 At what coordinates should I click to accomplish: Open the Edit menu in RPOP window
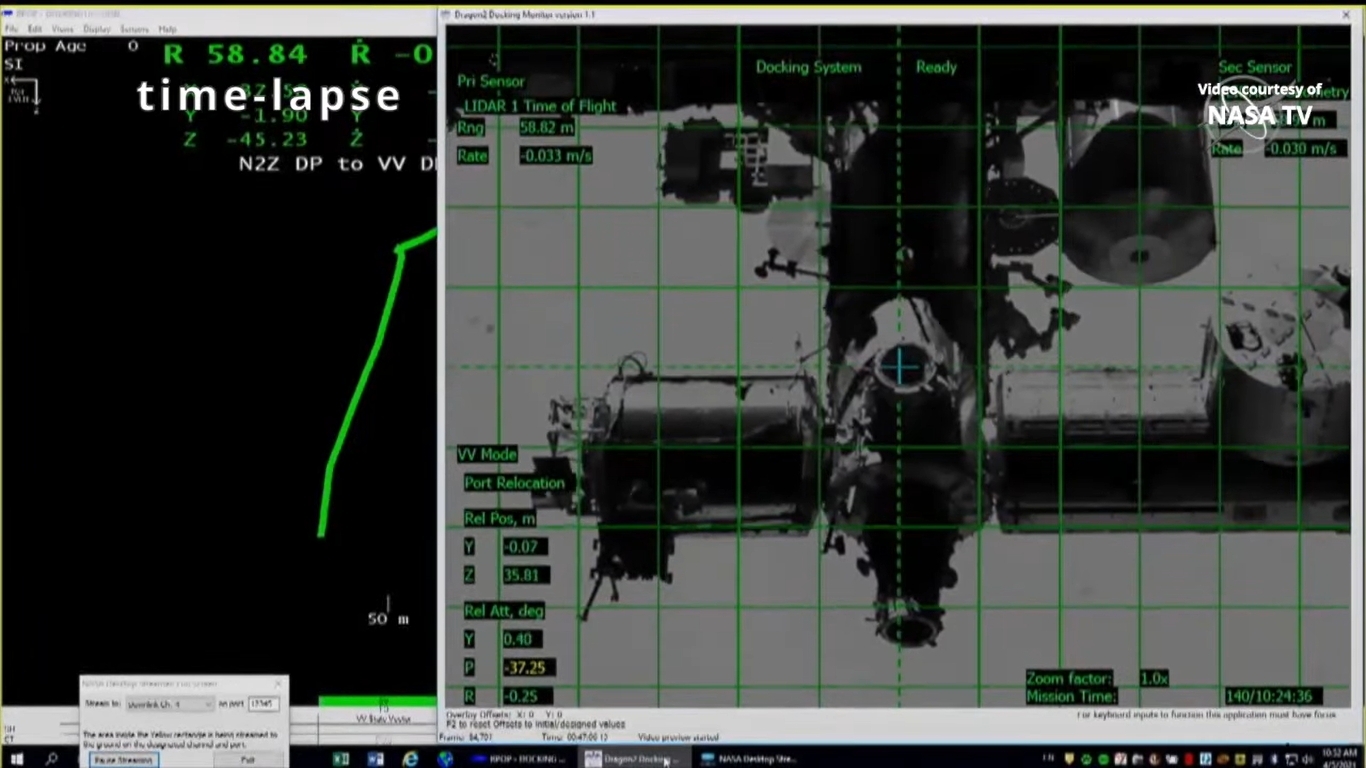(x=35, y=29)
